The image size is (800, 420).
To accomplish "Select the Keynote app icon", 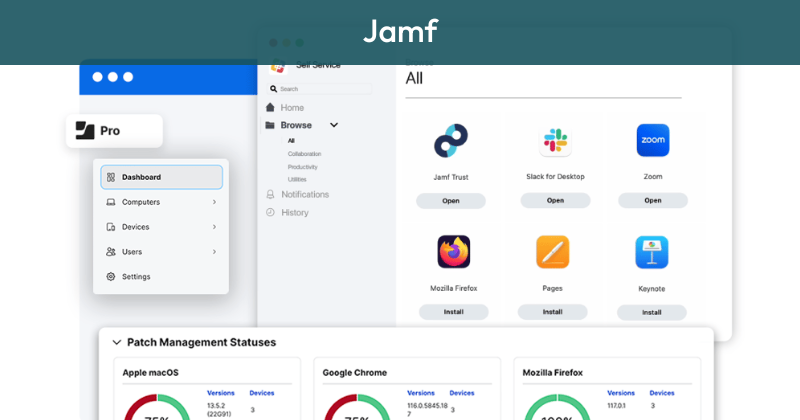I will coord(652,252).
